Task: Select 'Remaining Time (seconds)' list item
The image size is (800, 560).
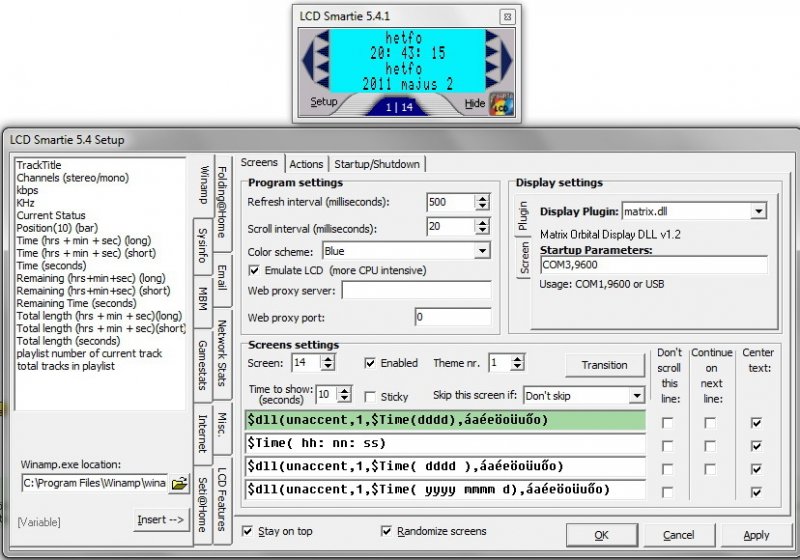Action: coord(76,303)
